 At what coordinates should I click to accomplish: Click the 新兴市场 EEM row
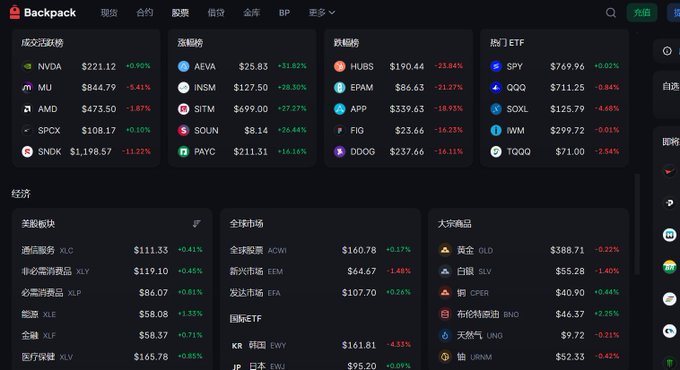coord(320,272)
